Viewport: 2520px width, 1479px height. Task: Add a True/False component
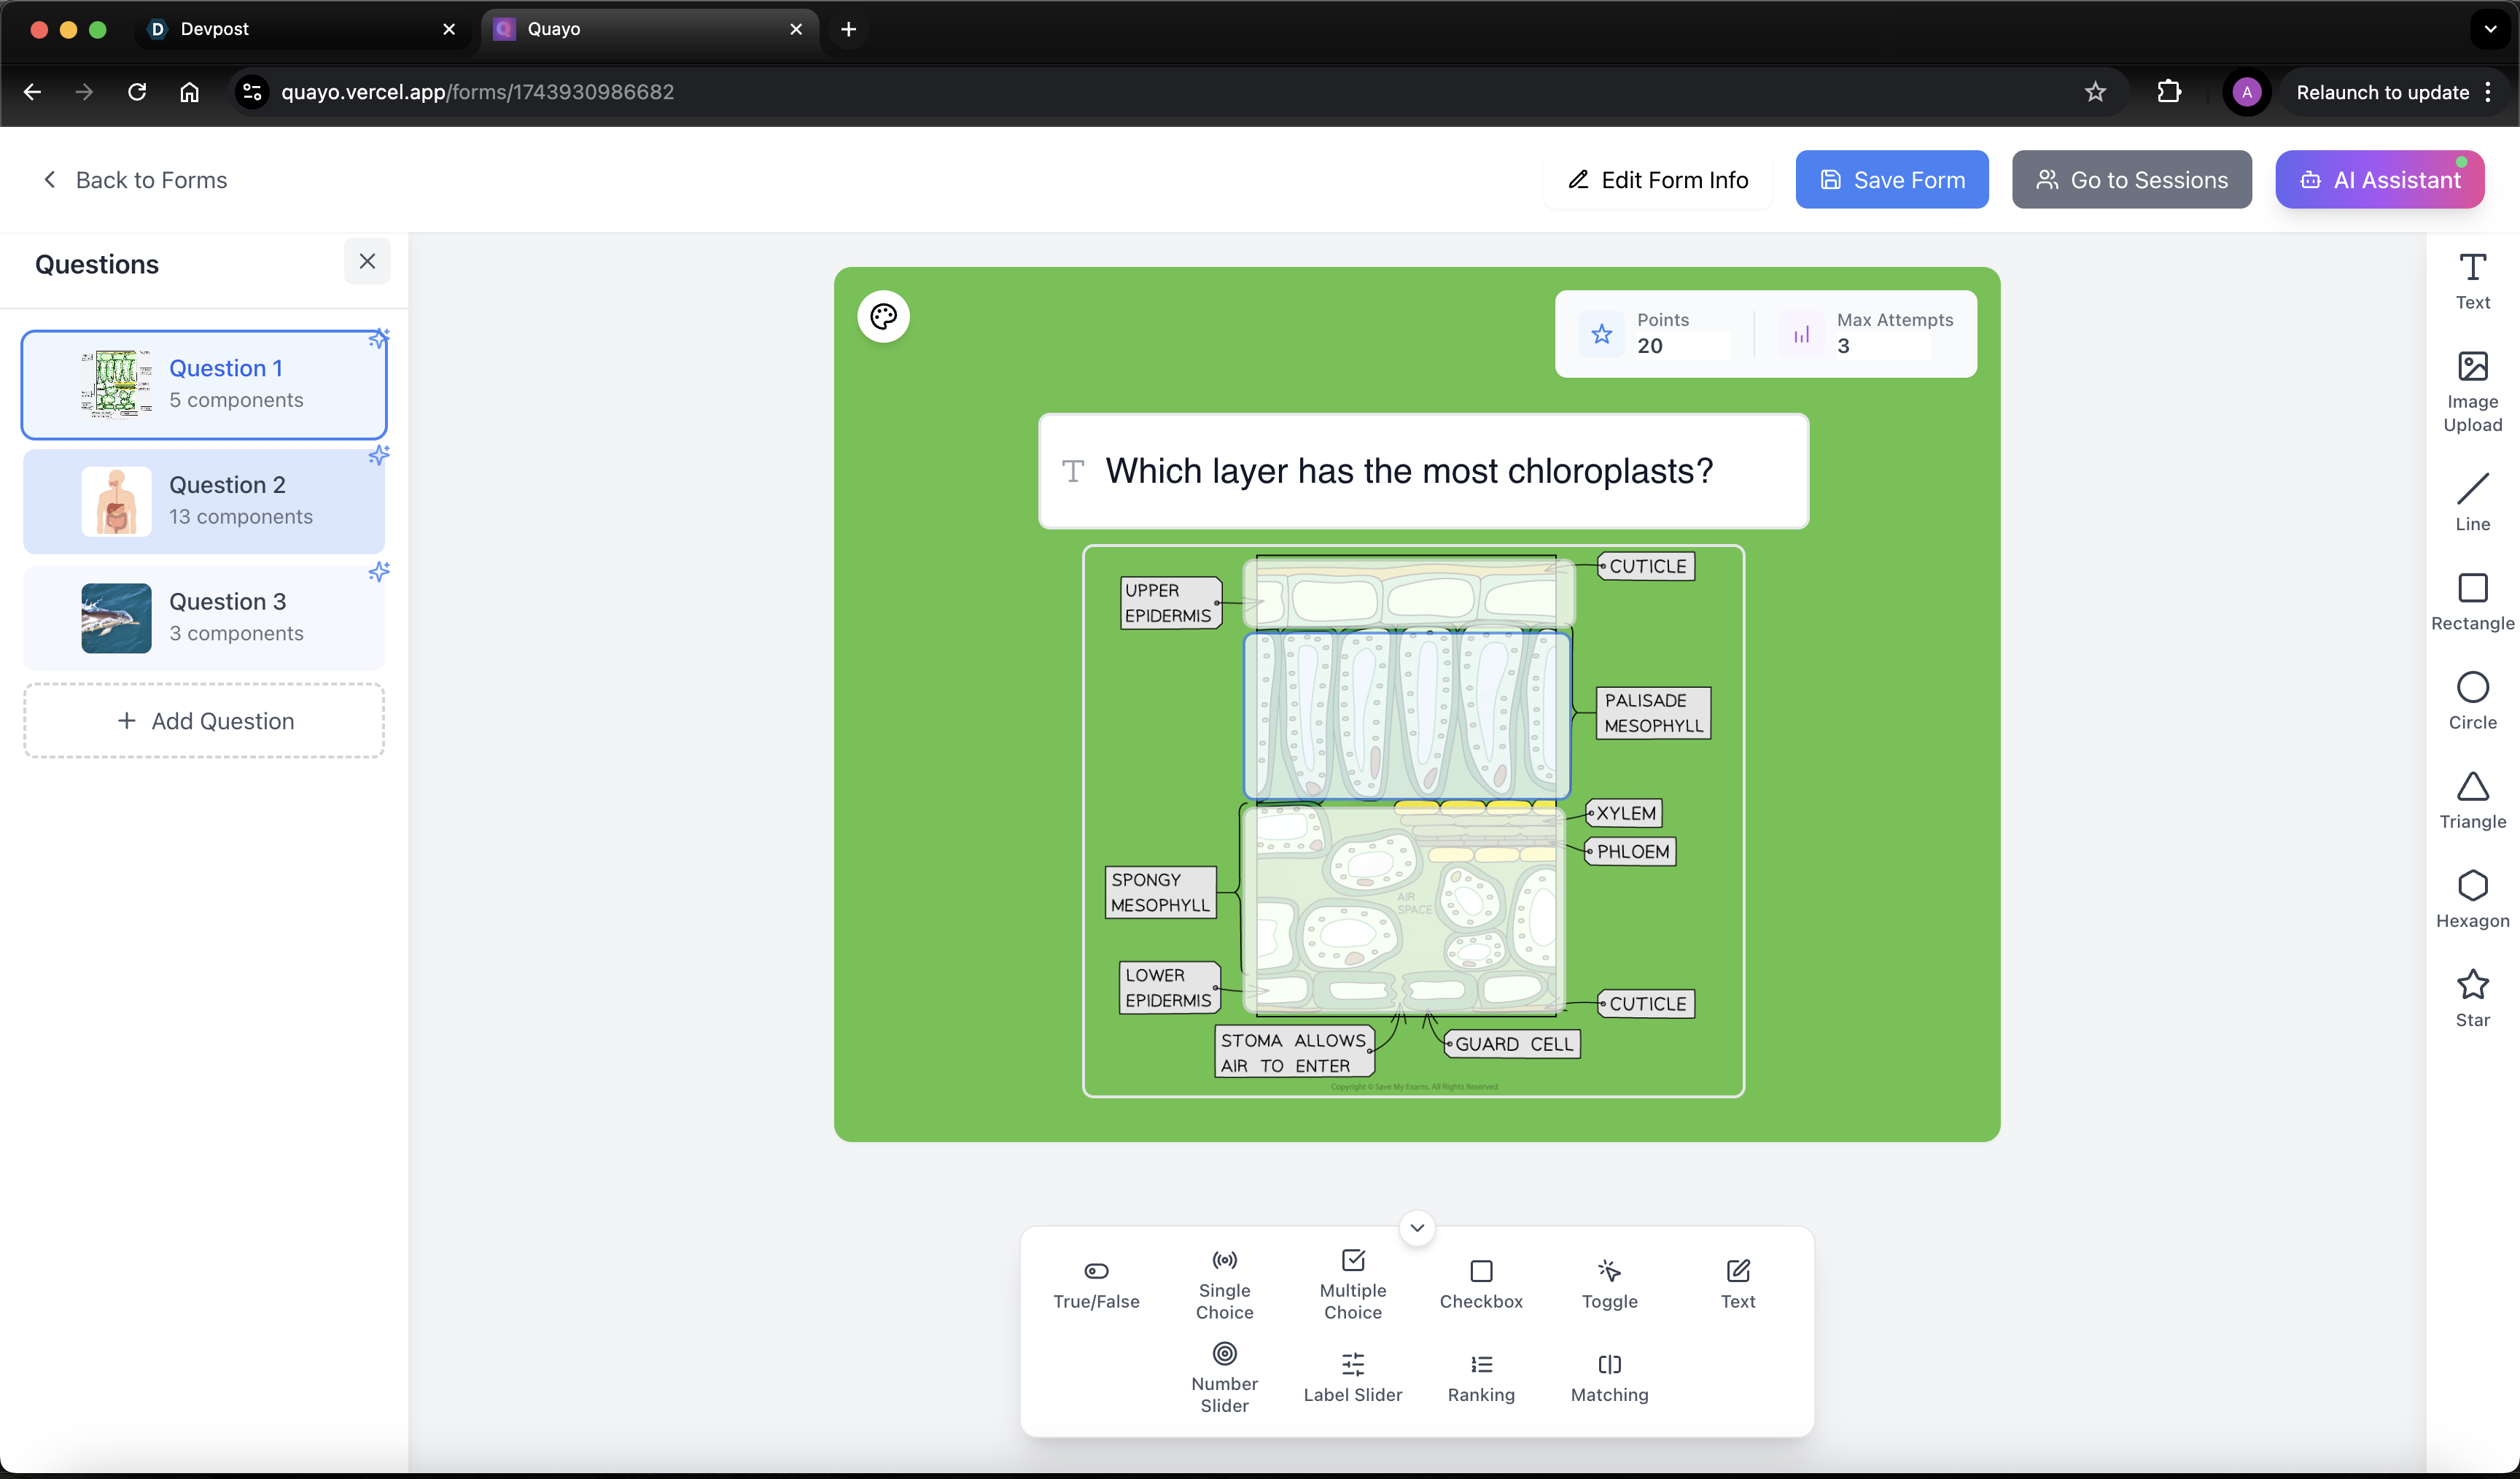tap(1096, 1284)
